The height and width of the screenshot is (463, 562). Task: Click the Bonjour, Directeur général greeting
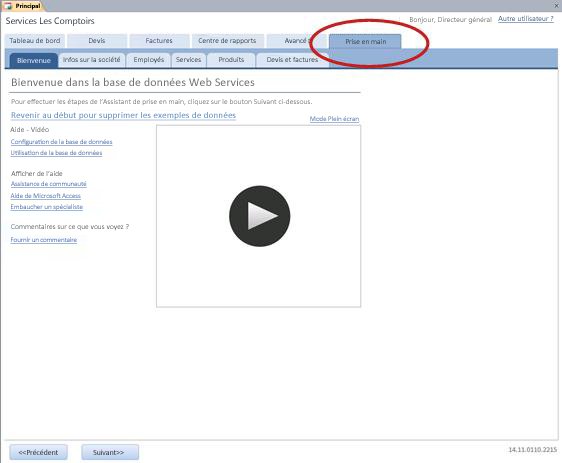(x=451, y=19)
